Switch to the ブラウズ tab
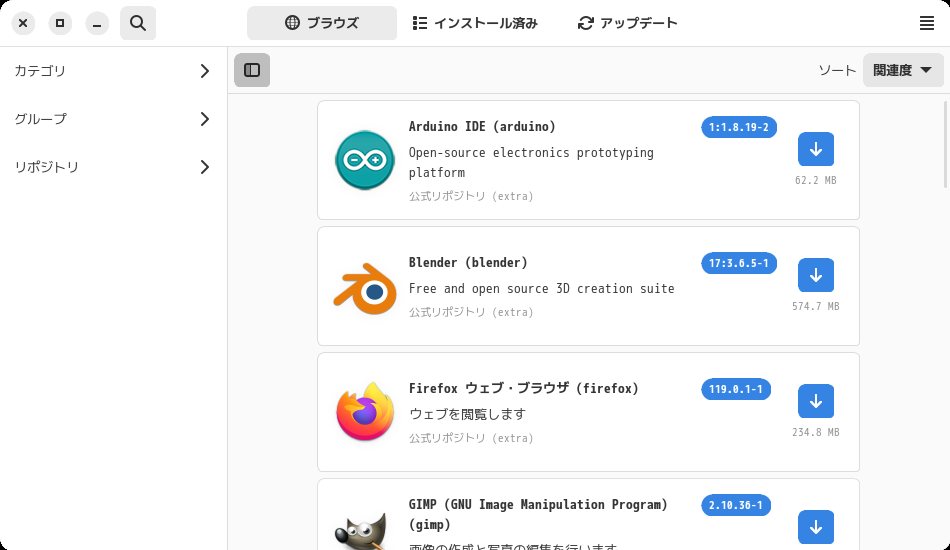The image size is (950, 550). click(x=322, y=23)
